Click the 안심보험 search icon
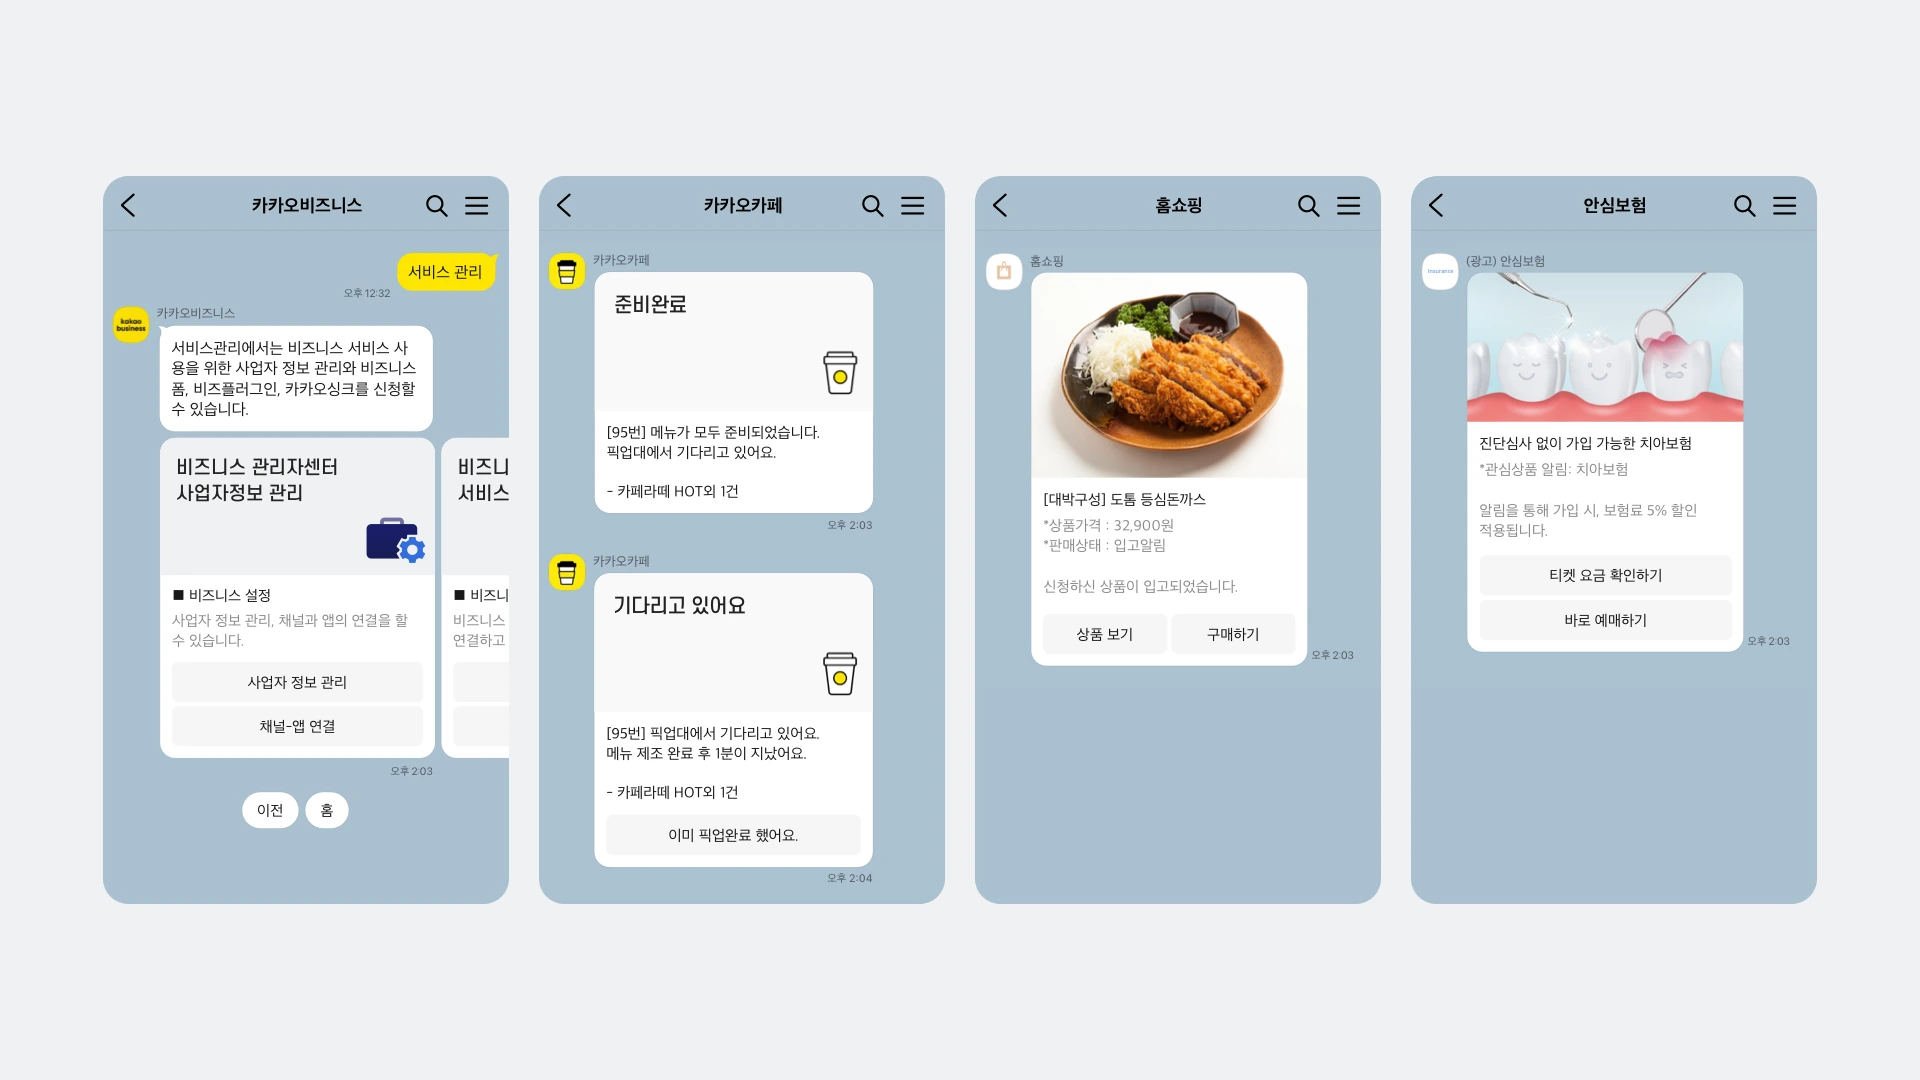This screenshot has width=1920, height=1080. click(1743, 206)
